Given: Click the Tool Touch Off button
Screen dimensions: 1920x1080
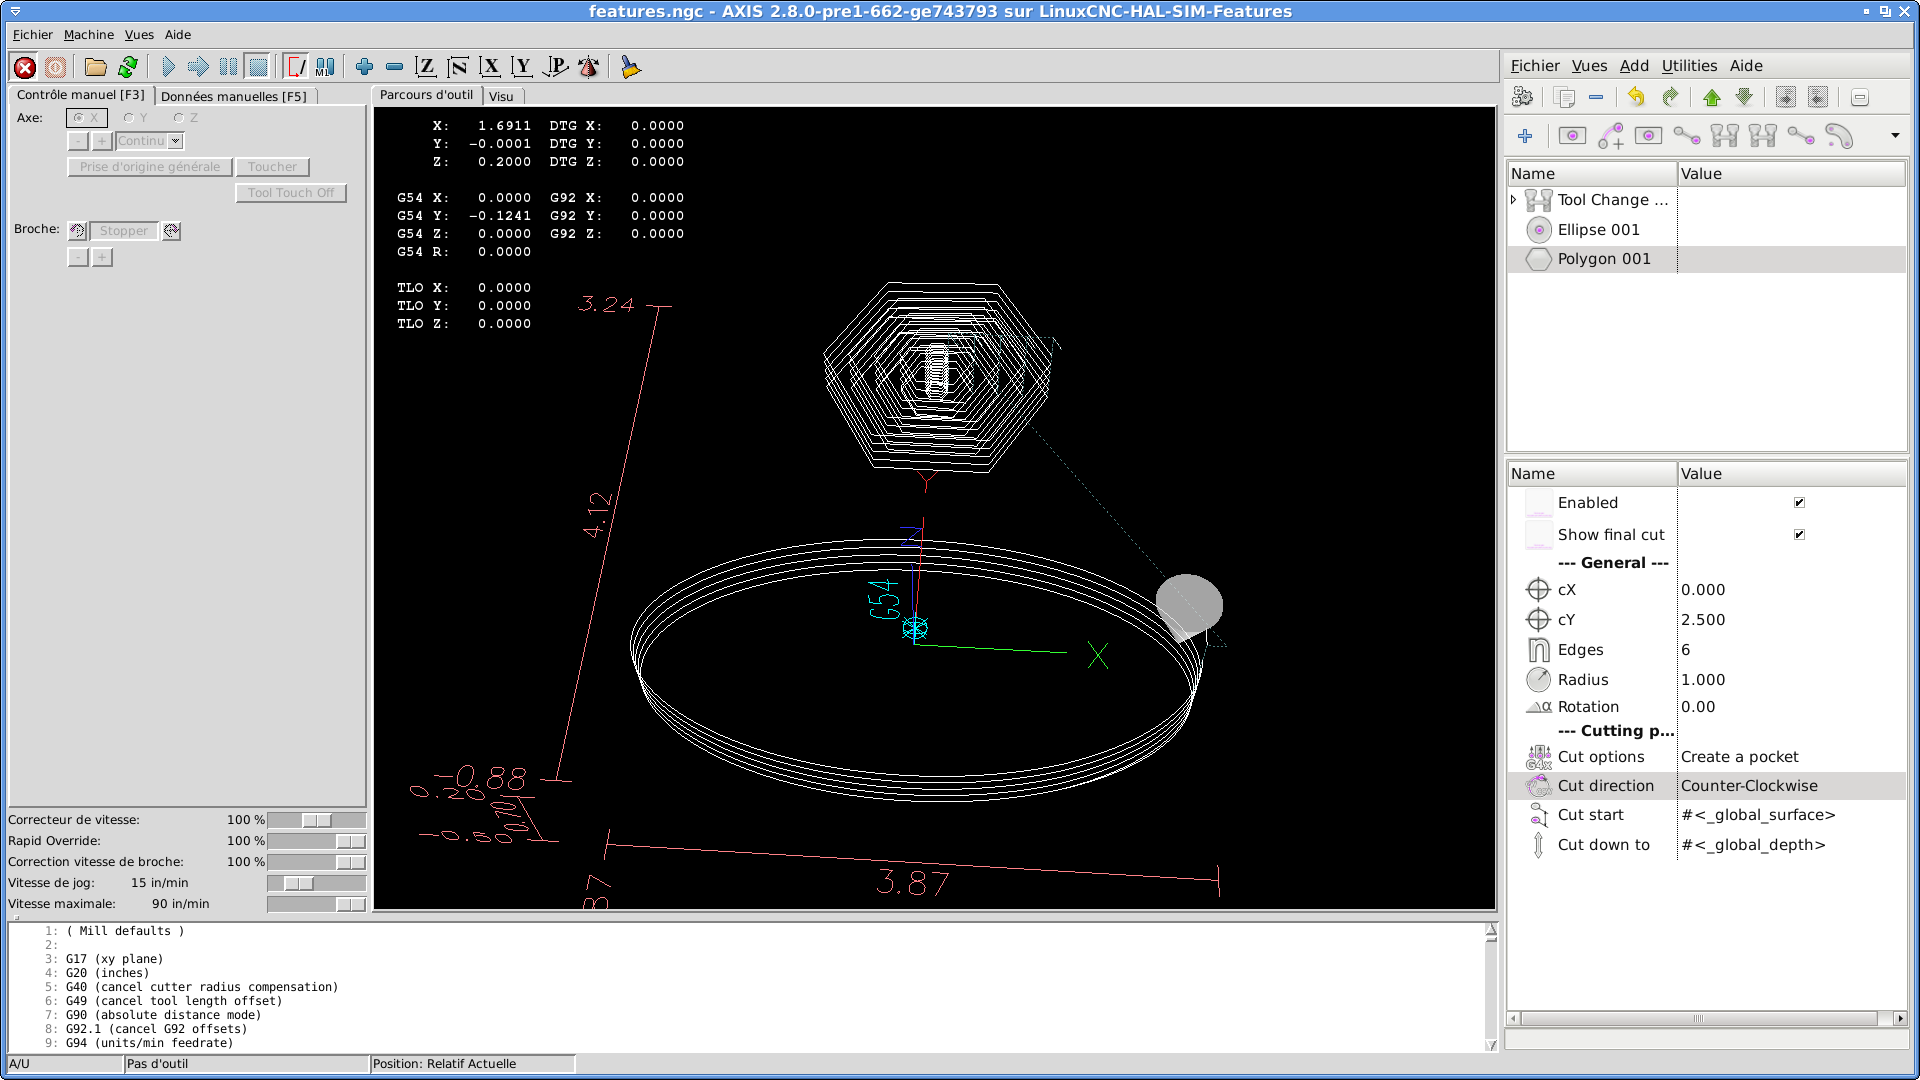Looking at the screenshot, I should tap(291, 193).
